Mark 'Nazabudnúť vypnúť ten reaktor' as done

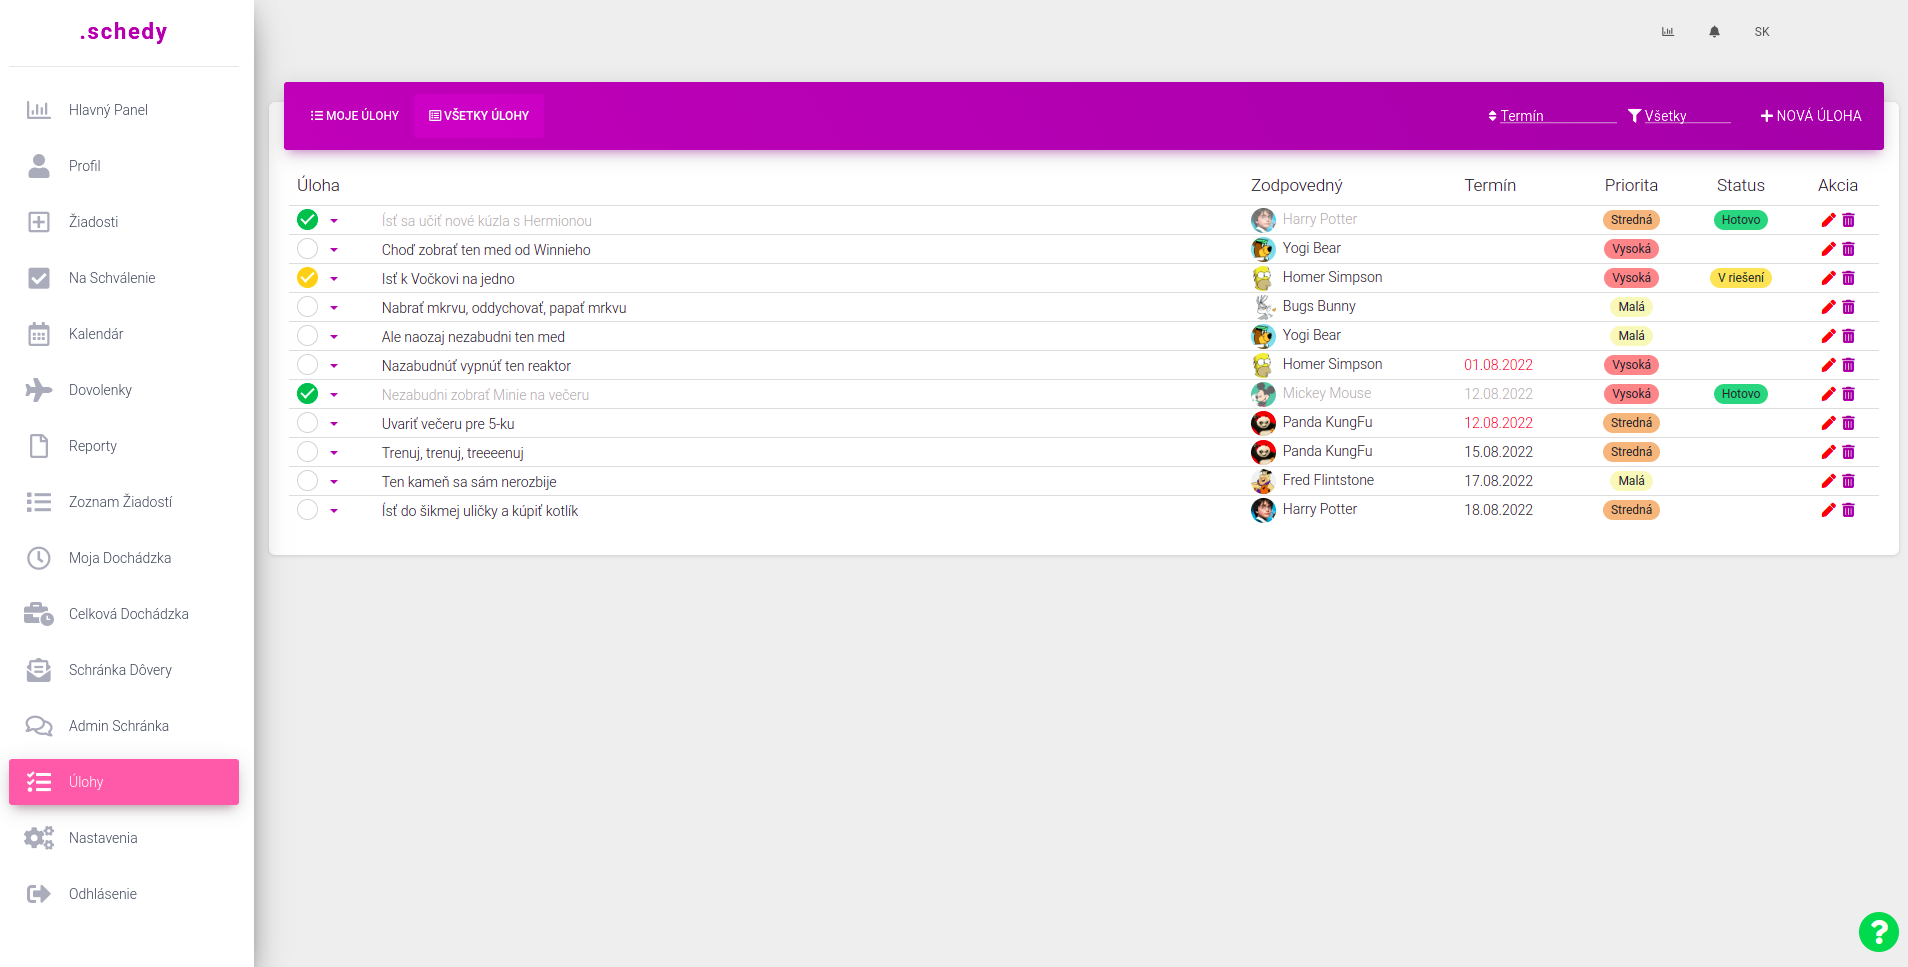pos(307,365)
